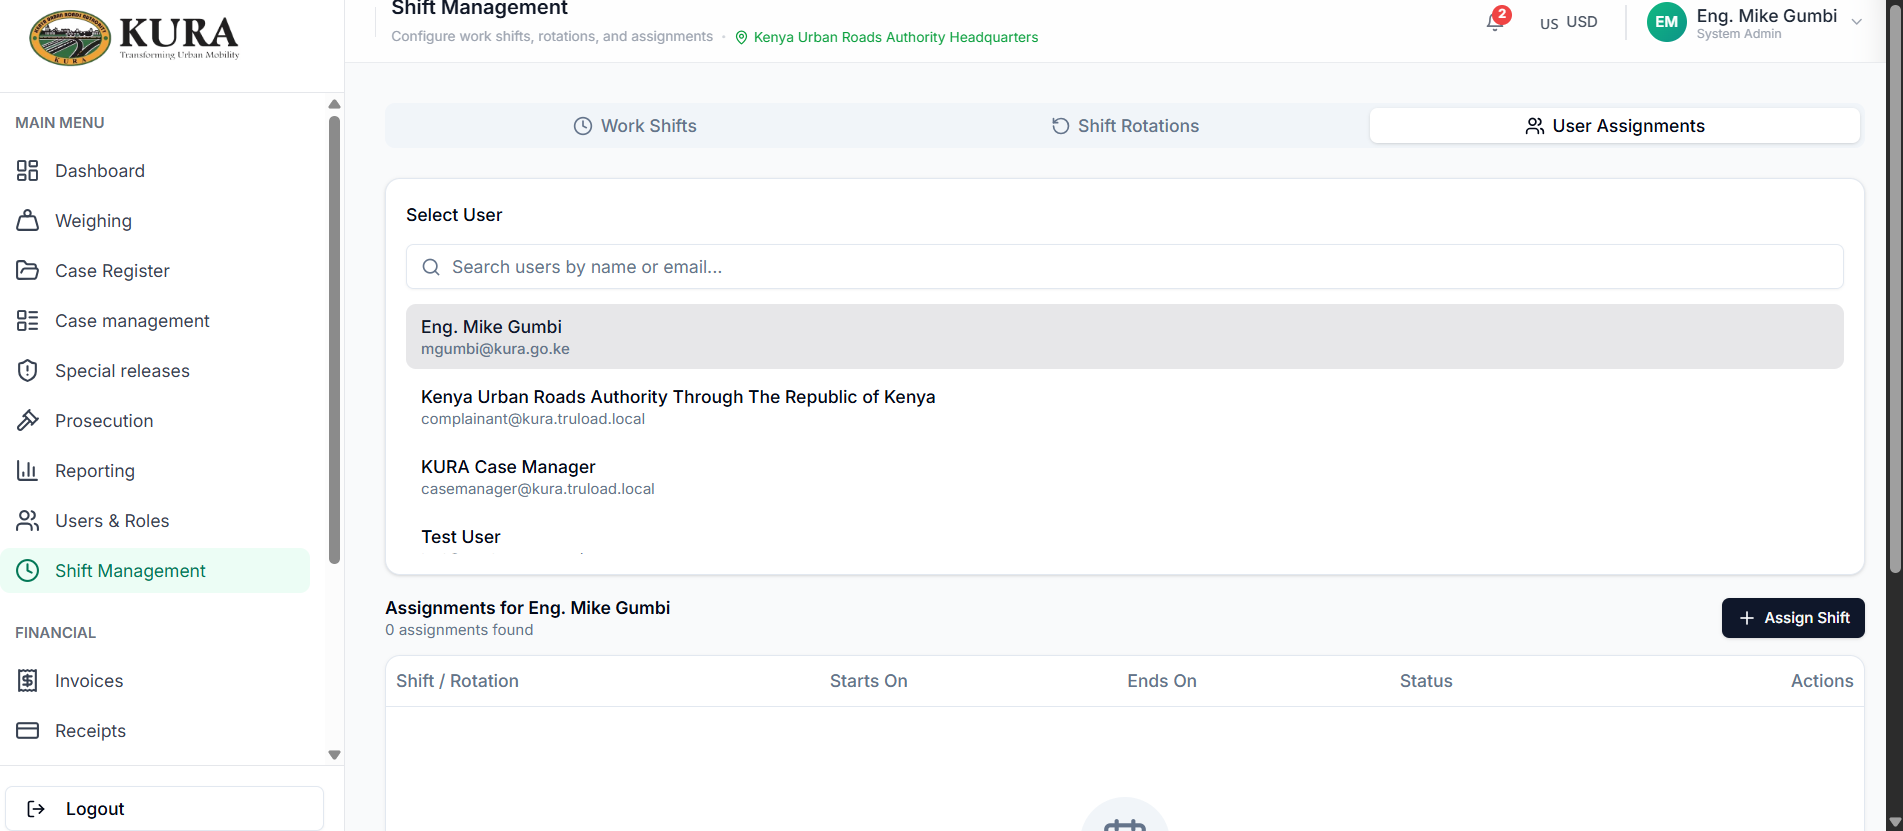Screen dimensions: 1903x831
Task: Click the Dashboard grid icon
Action: tap(28, 171)
